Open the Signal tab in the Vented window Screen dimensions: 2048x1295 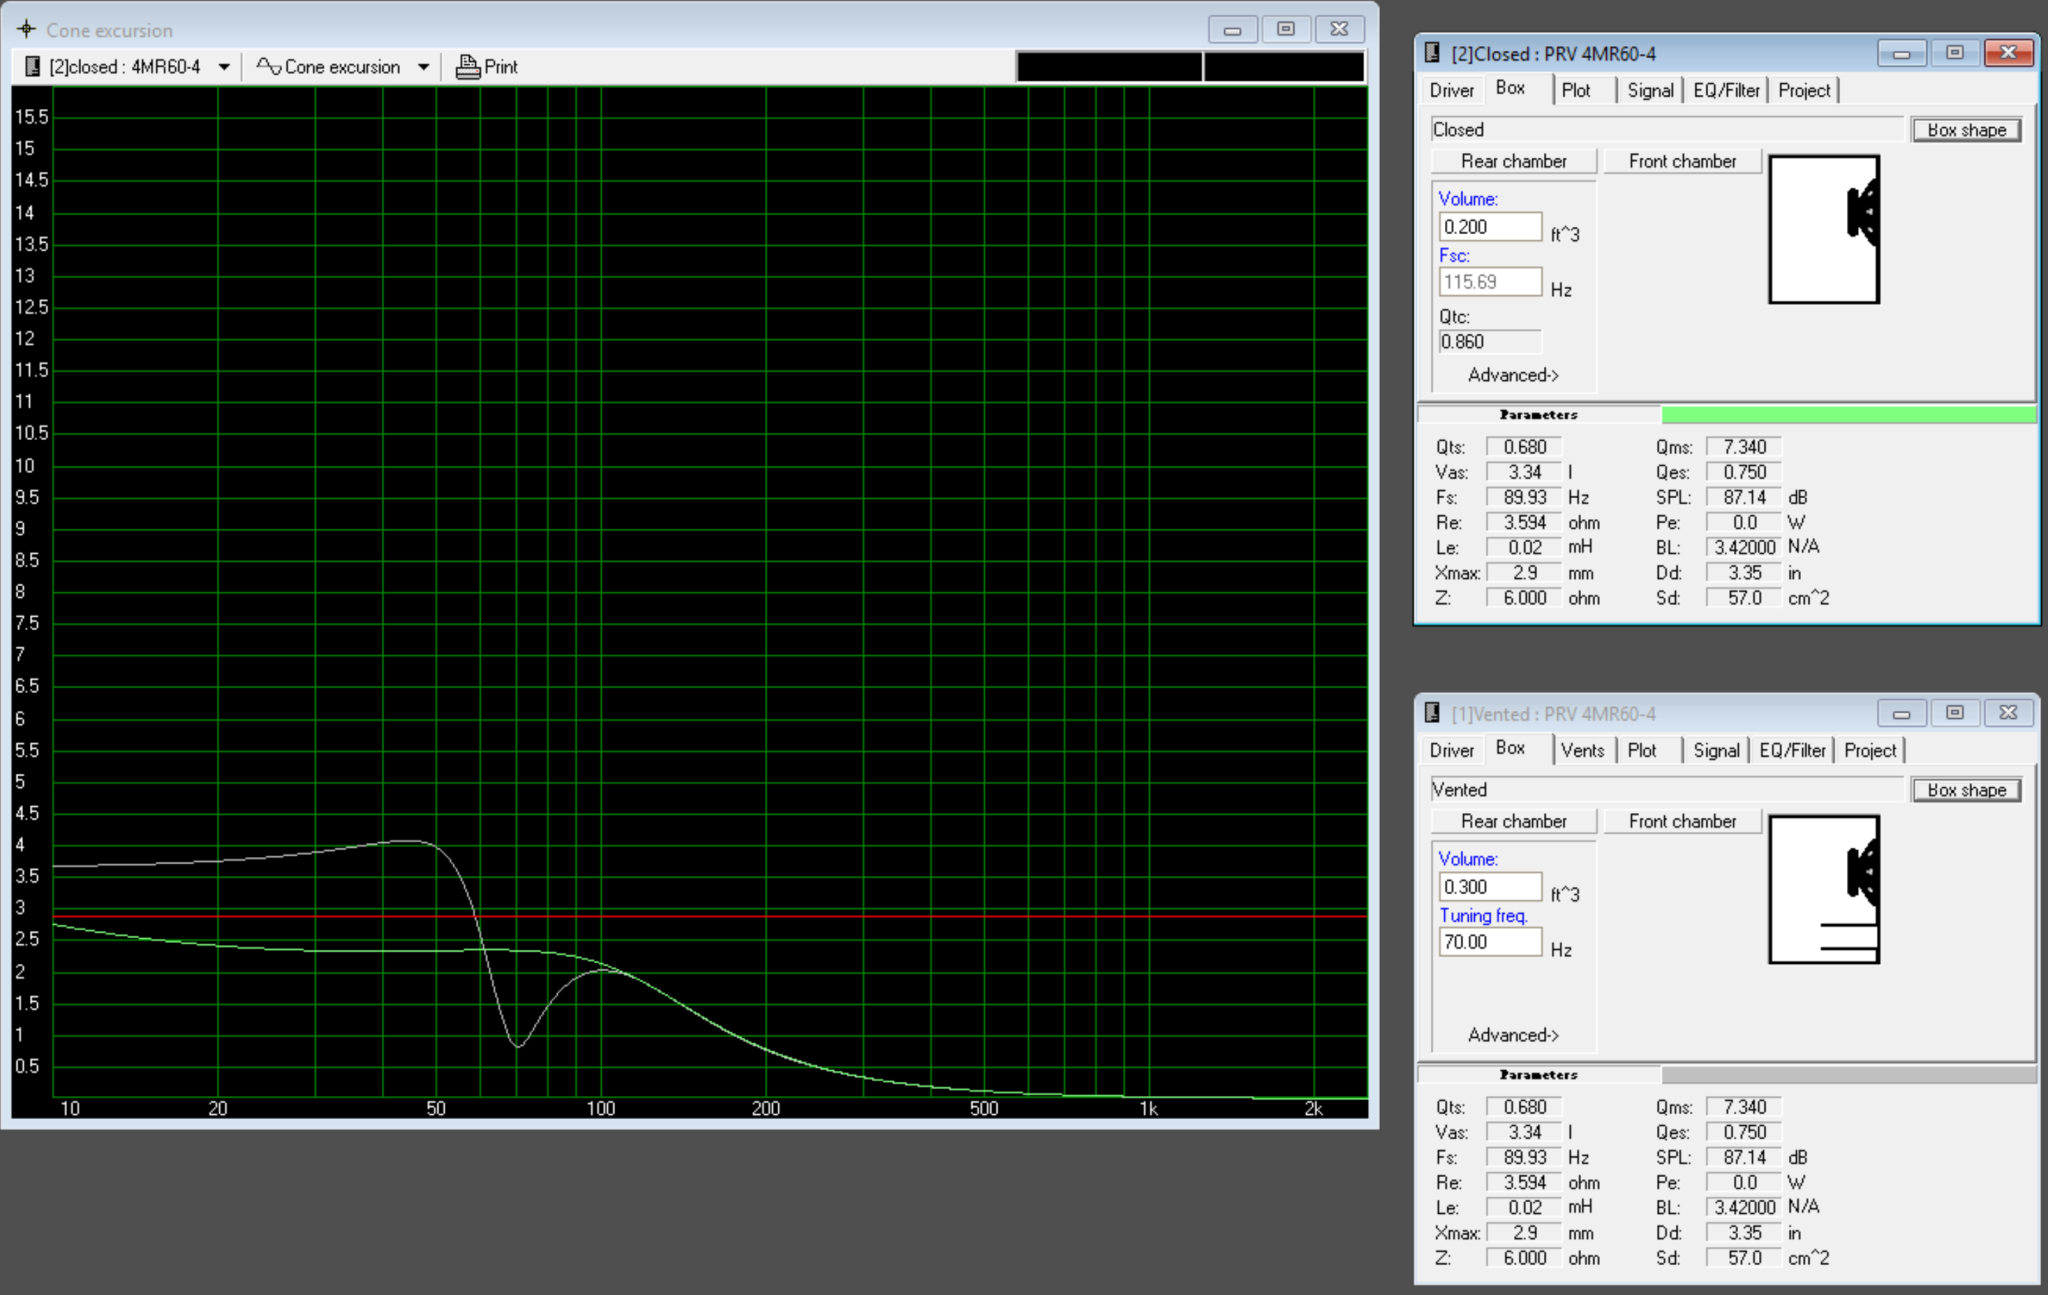click(x=1716, y=750)
